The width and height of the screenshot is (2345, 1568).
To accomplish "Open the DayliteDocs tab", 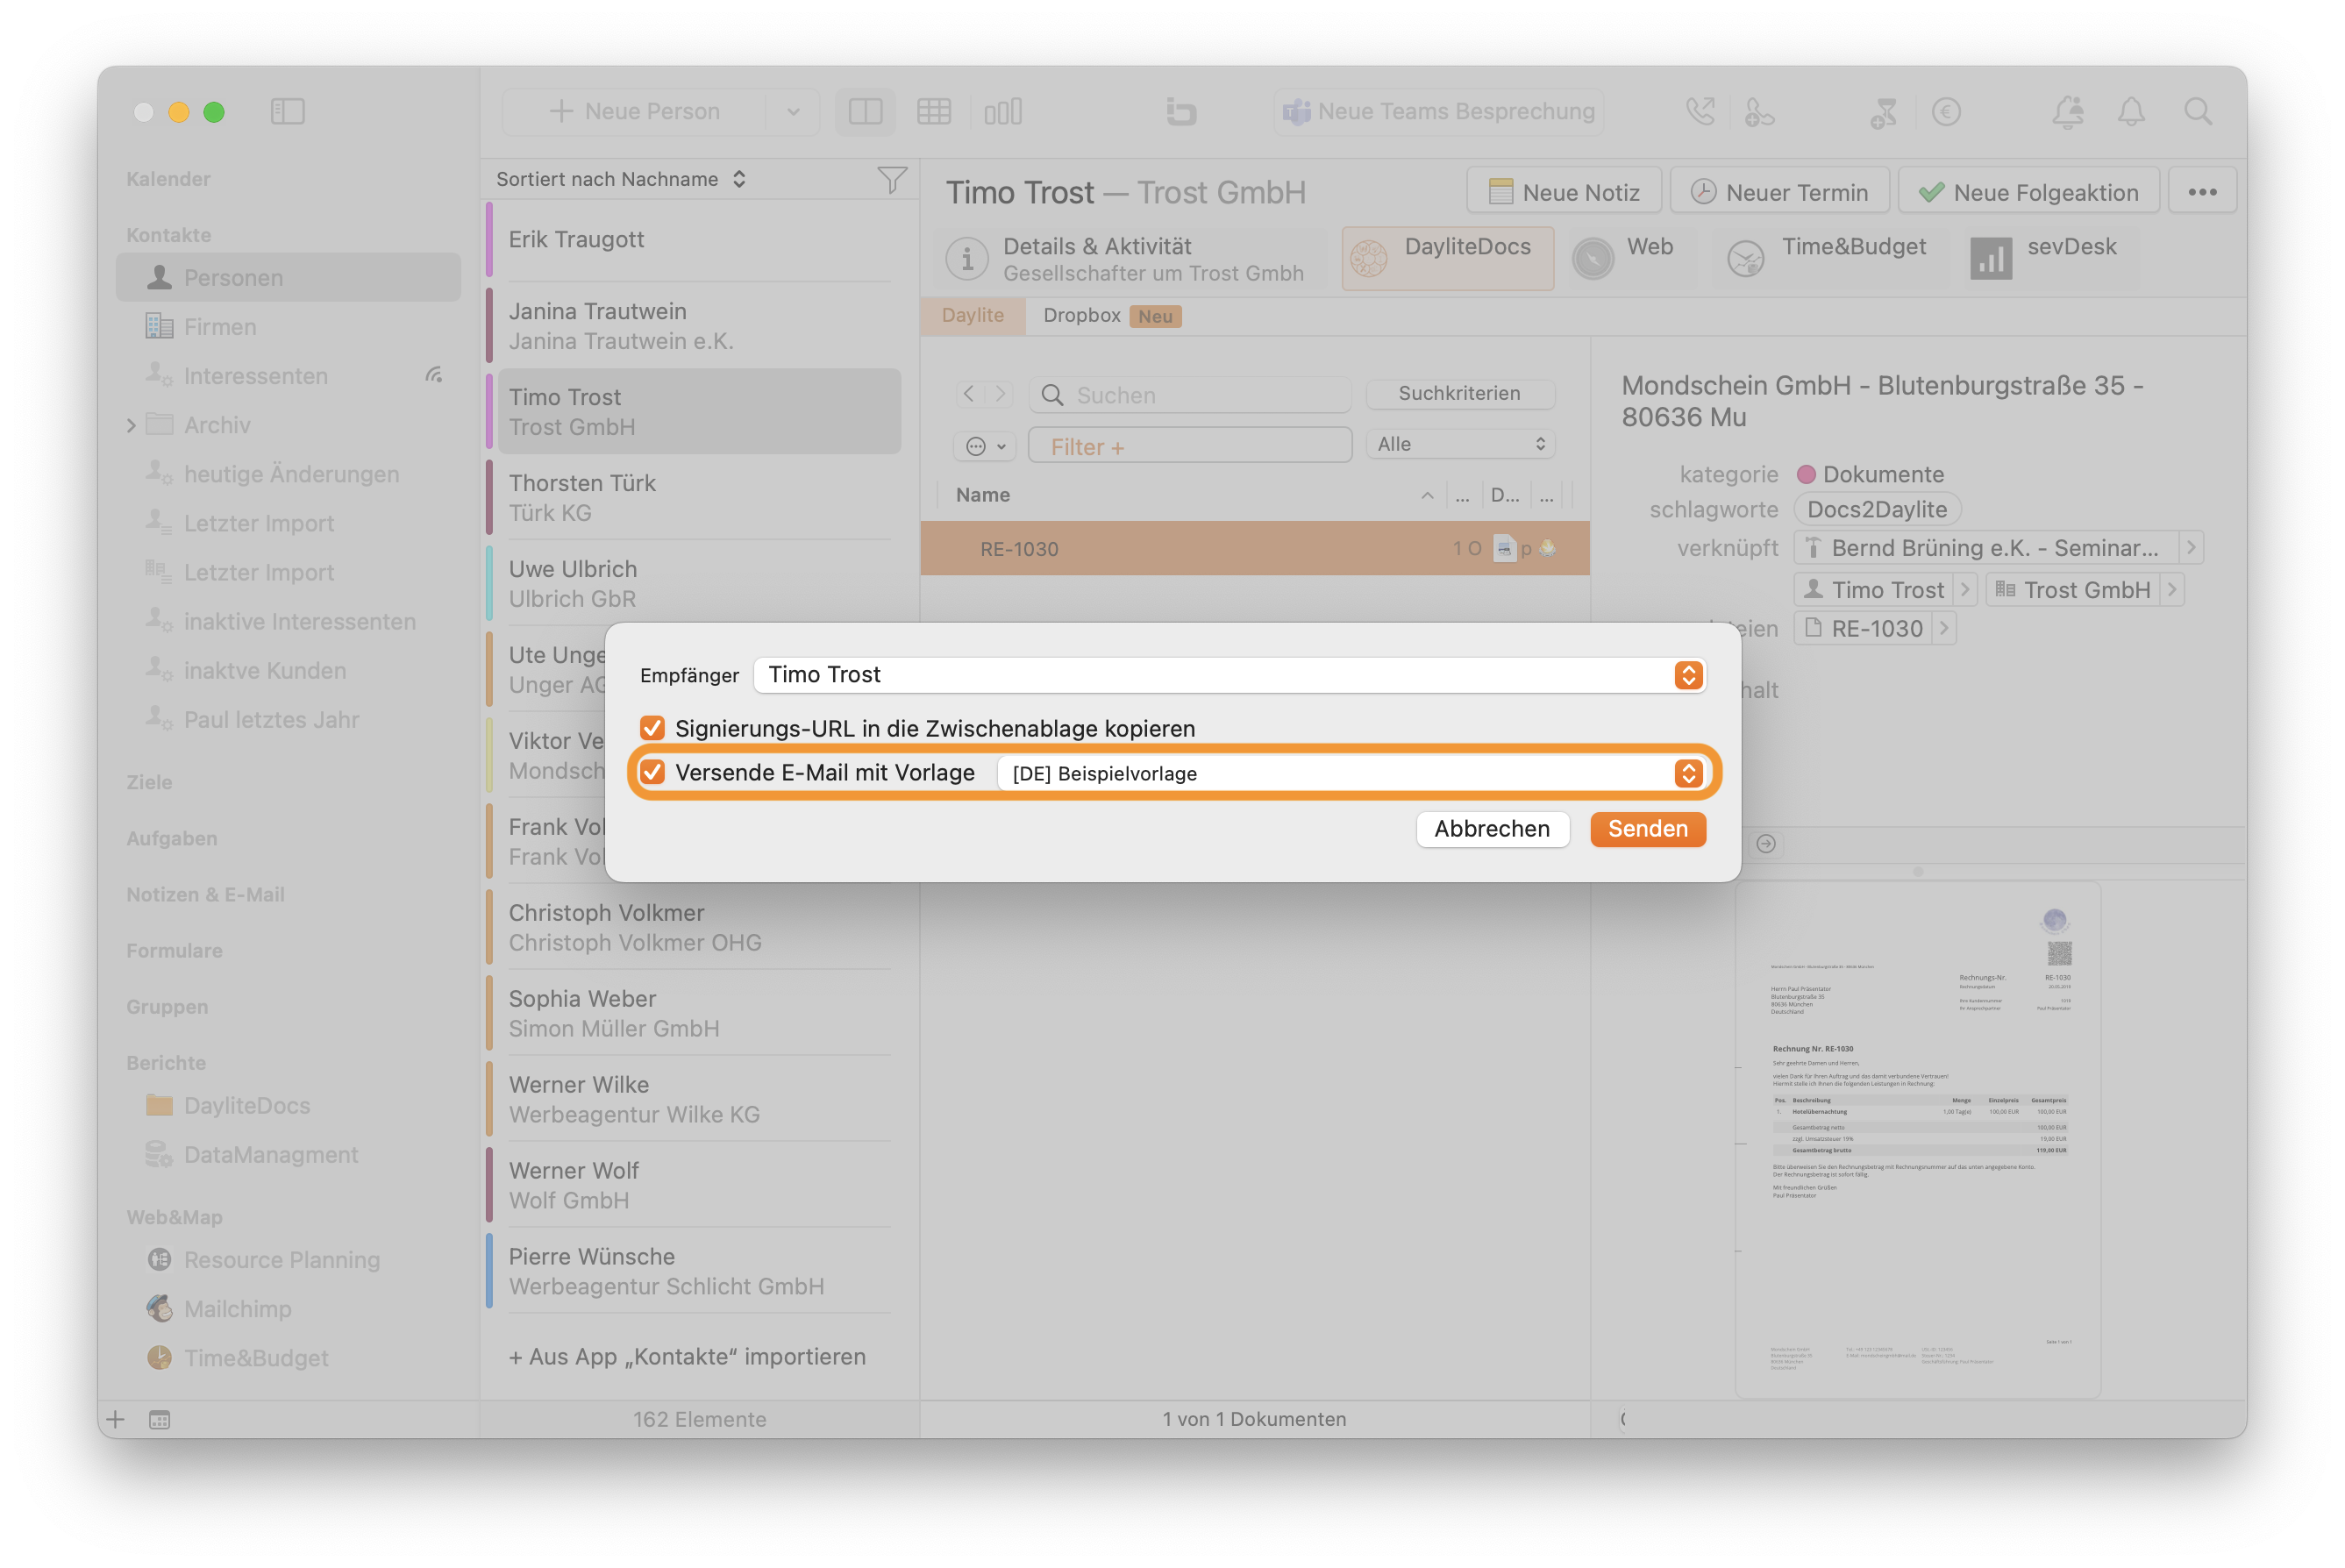I will (1446, 258).
